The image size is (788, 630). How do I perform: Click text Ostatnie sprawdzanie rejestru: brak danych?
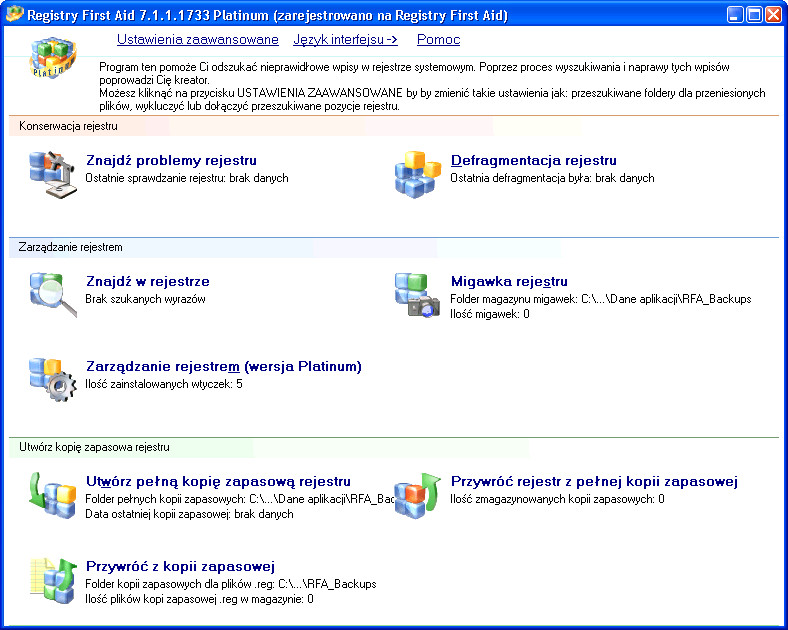[x=187, y=178]
